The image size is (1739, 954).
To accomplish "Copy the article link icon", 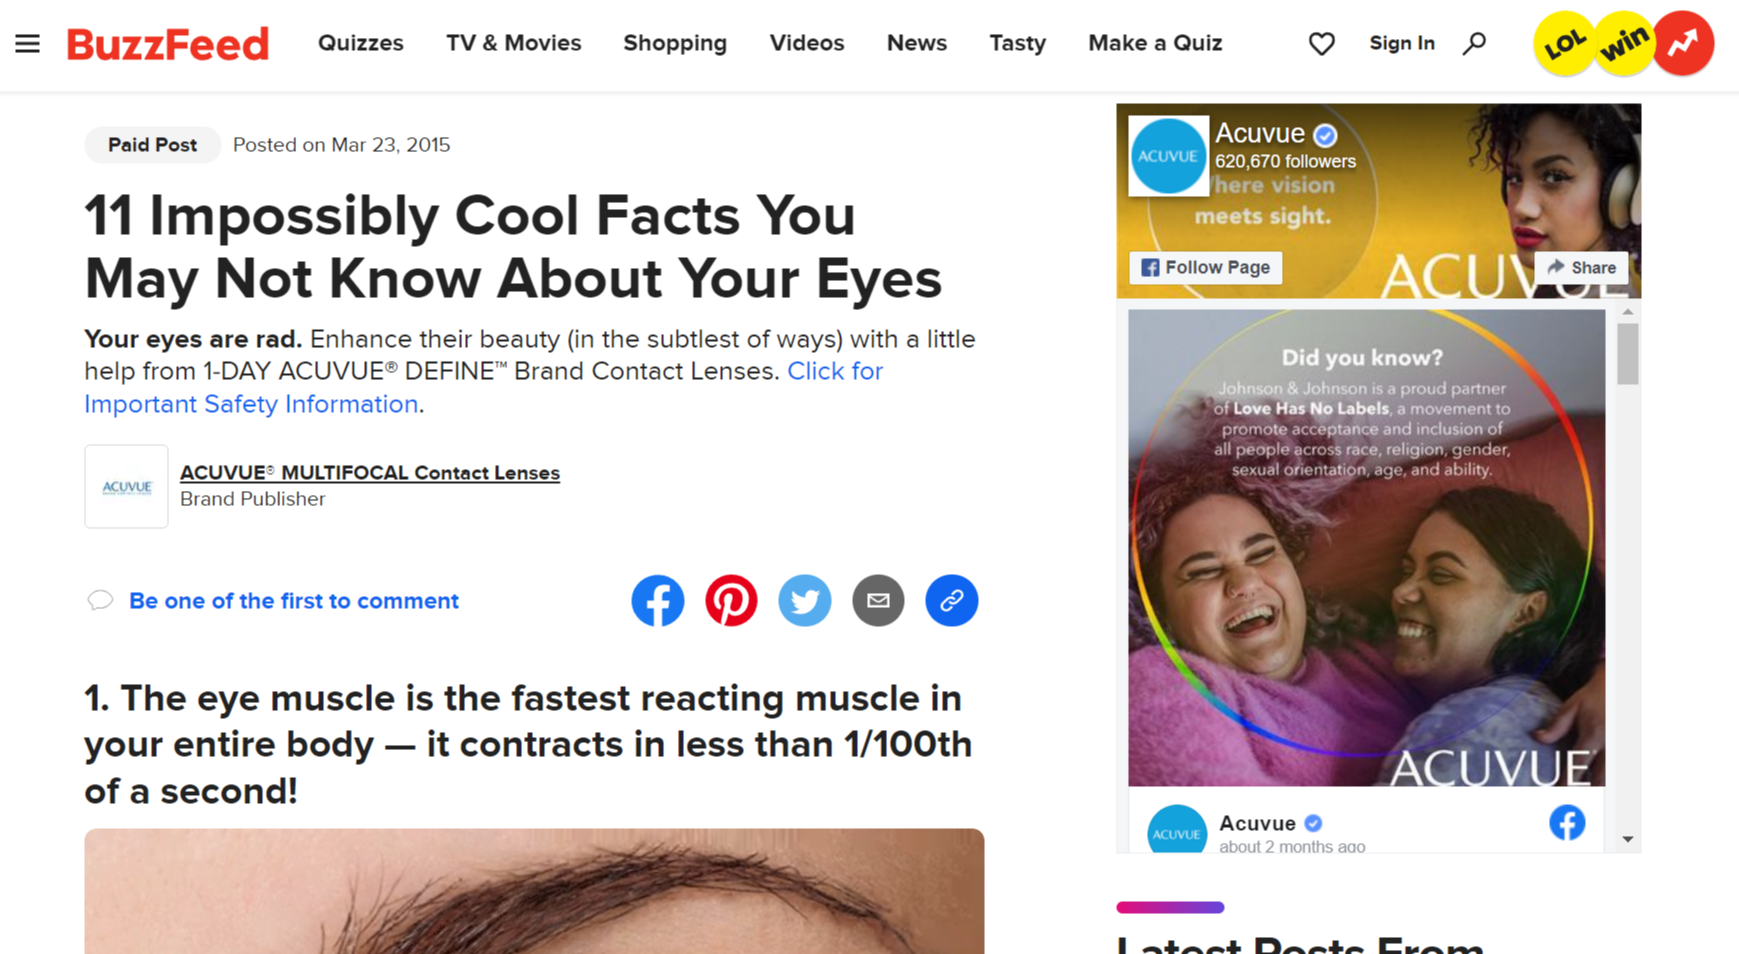I will tap(951, 601).
